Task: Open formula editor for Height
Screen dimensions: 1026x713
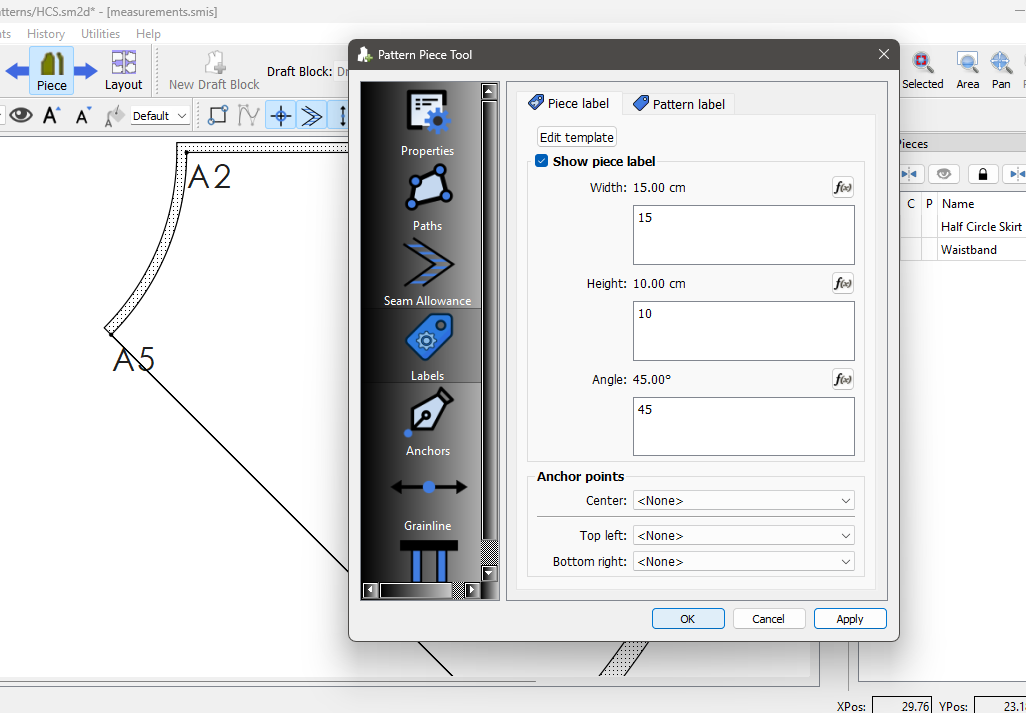Action: click(843, 284)
